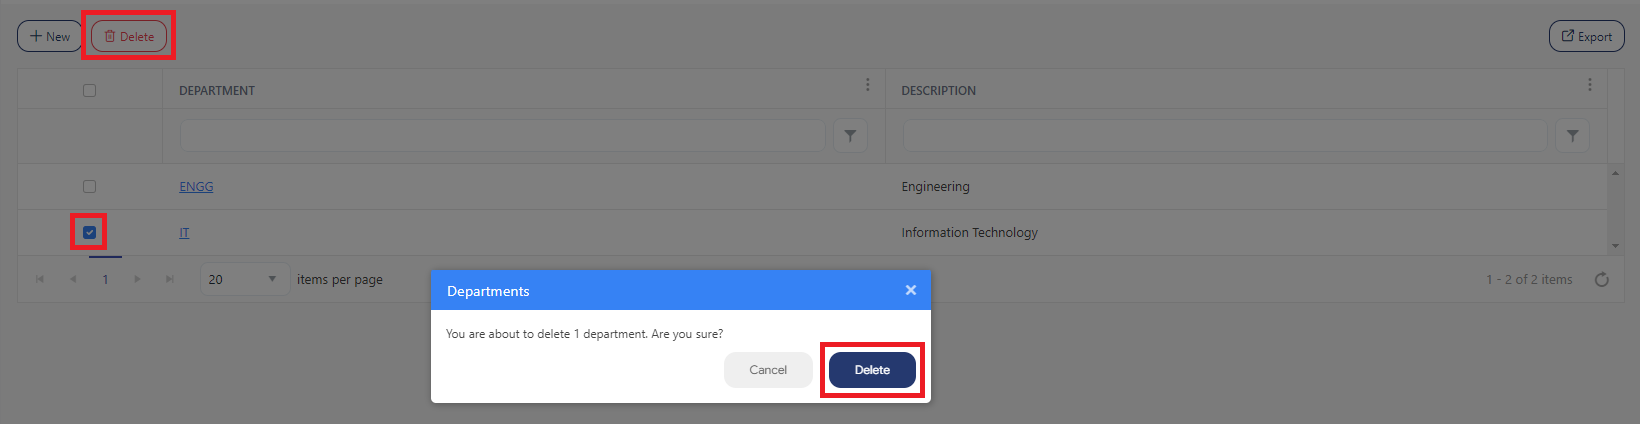The image size is (1640, 424).
Task: Click the Export button
Action: point(1586,37)
